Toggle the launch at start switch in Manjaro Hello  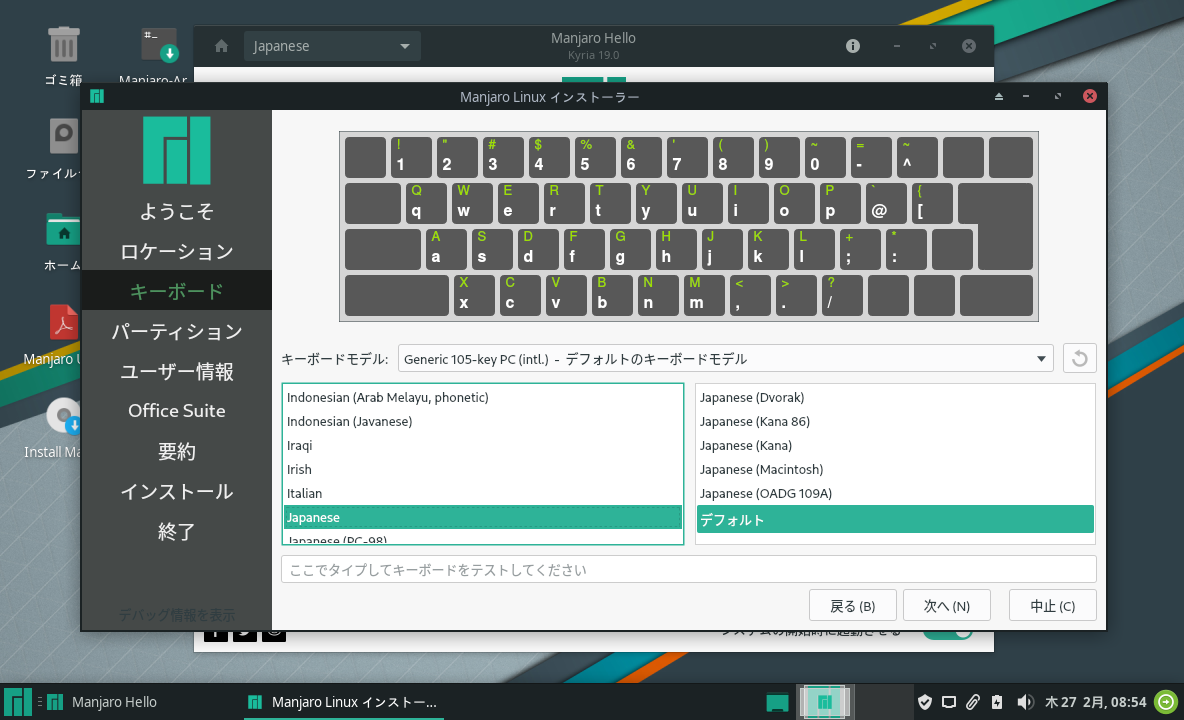[948, 635]
